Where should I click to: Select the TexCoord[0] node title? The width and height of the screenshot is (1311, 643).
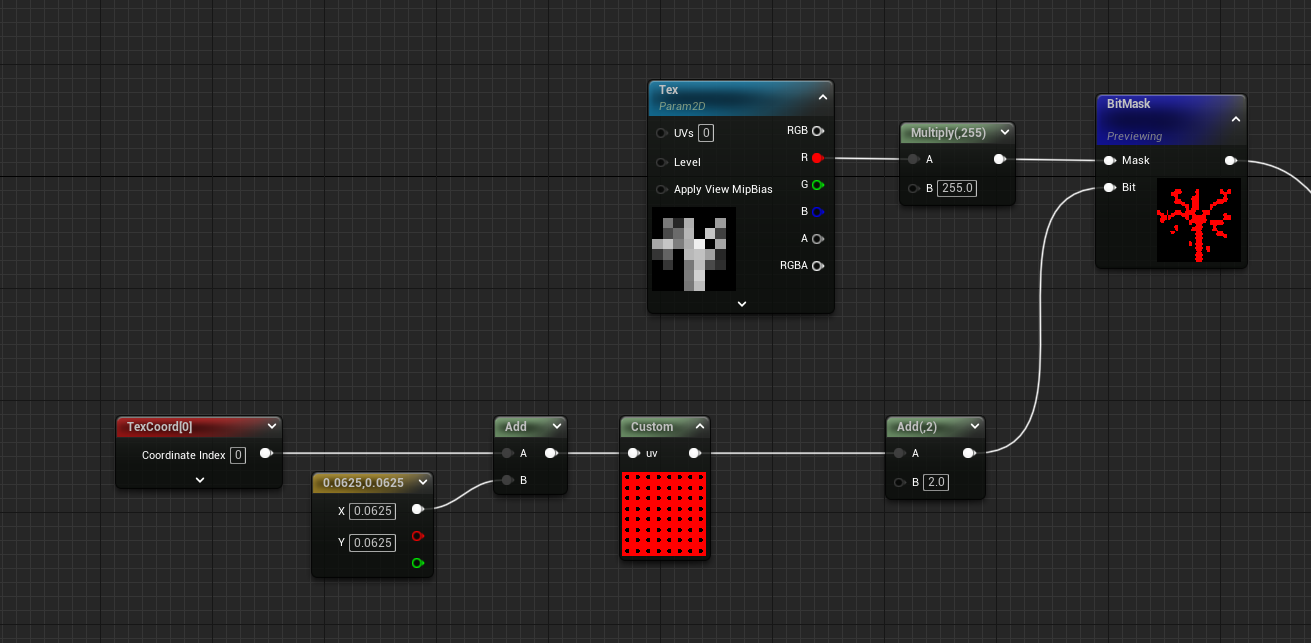pos(160,426)
